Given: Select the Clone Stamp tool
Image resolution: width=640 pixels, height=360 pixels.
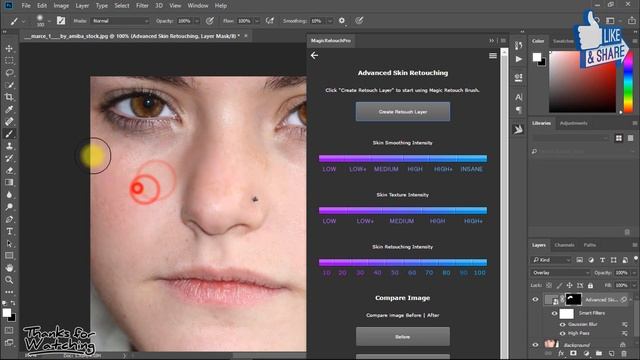Looking at the screenshot, I should point(9,146).
